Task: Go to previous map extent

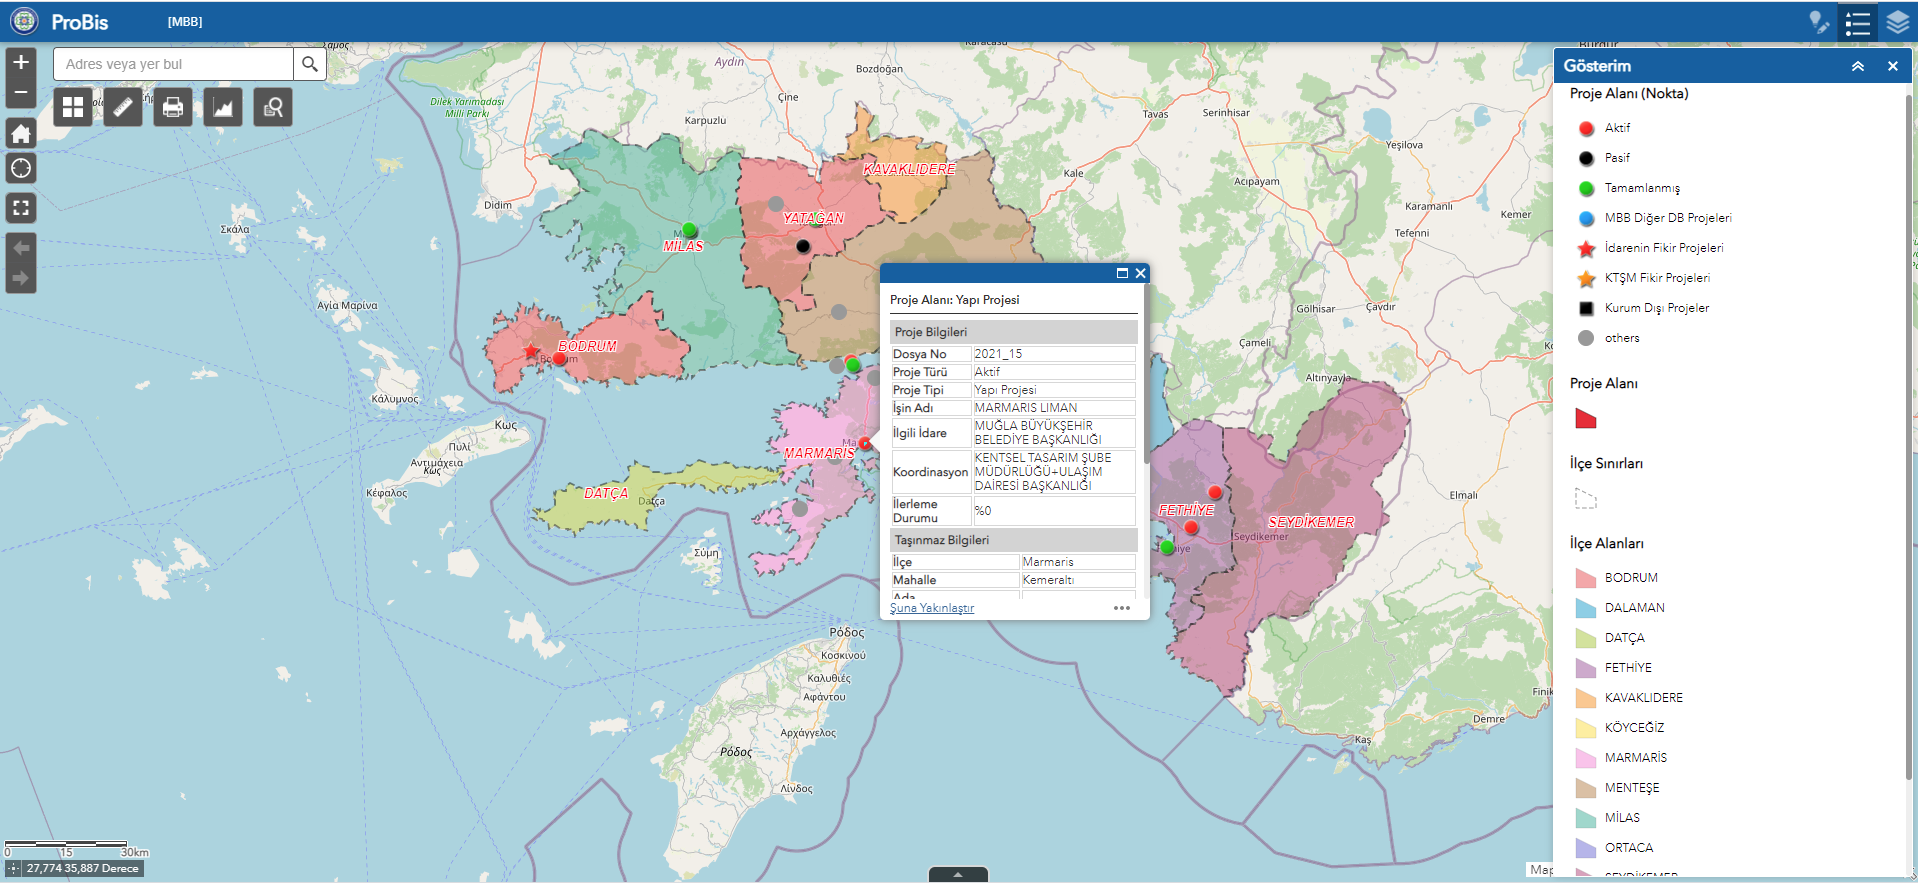Action: [x=21, y=248]
